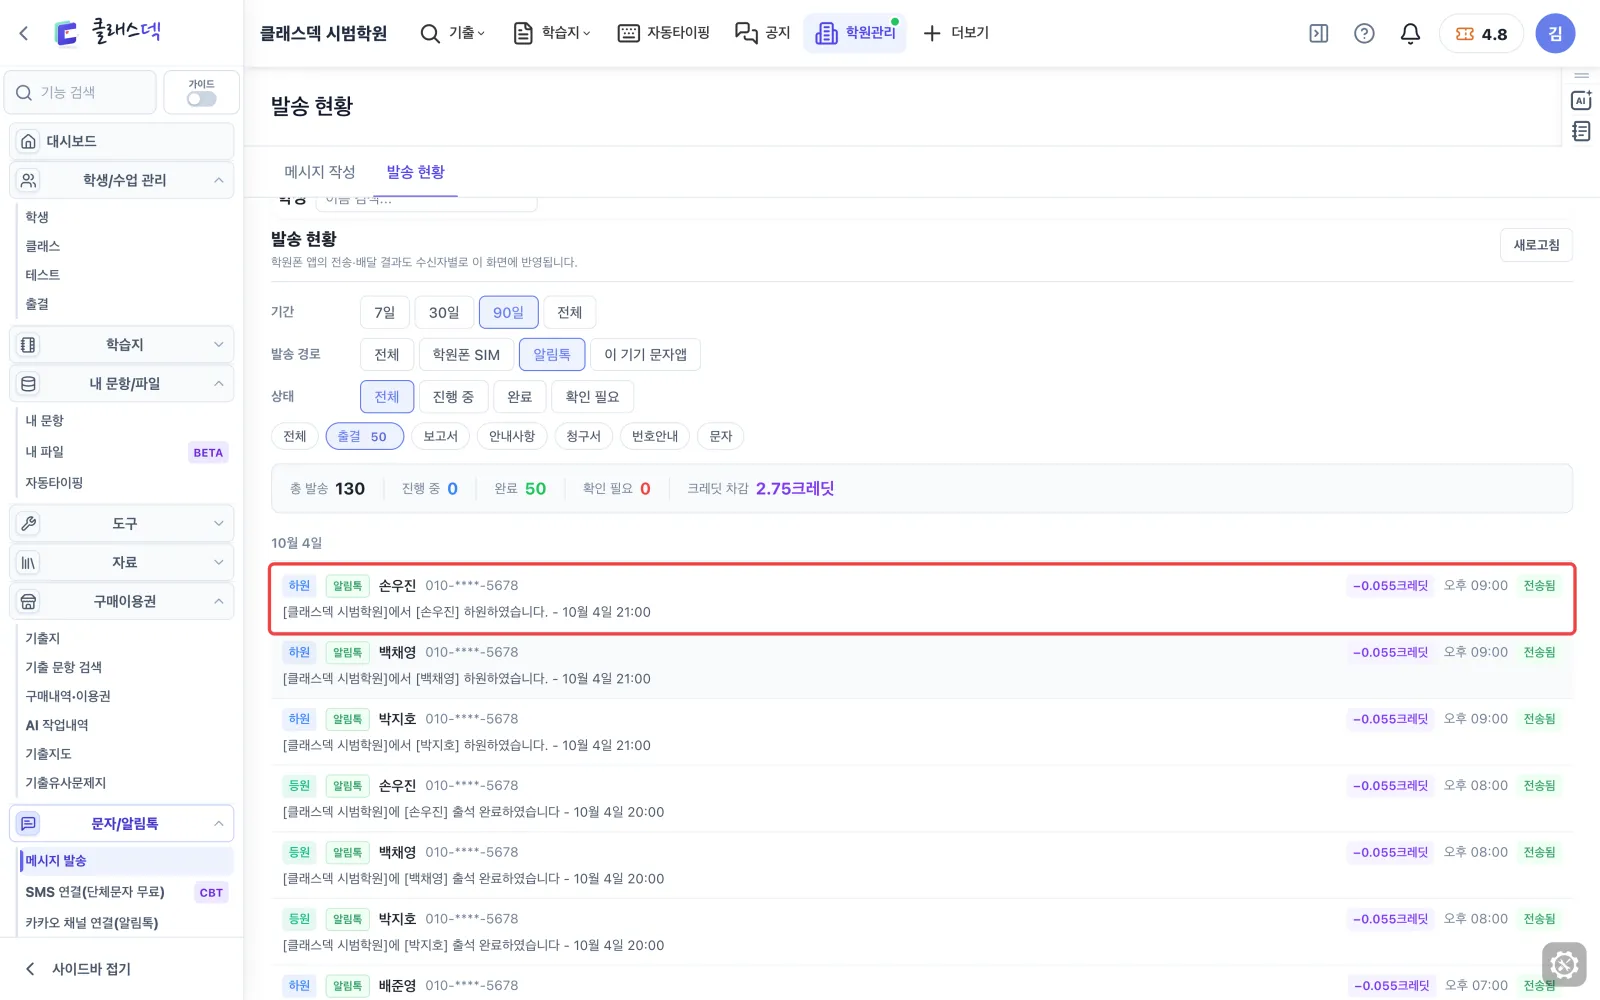
Task: Open the floating settings gear button
Action: [x=1564, y=965]
